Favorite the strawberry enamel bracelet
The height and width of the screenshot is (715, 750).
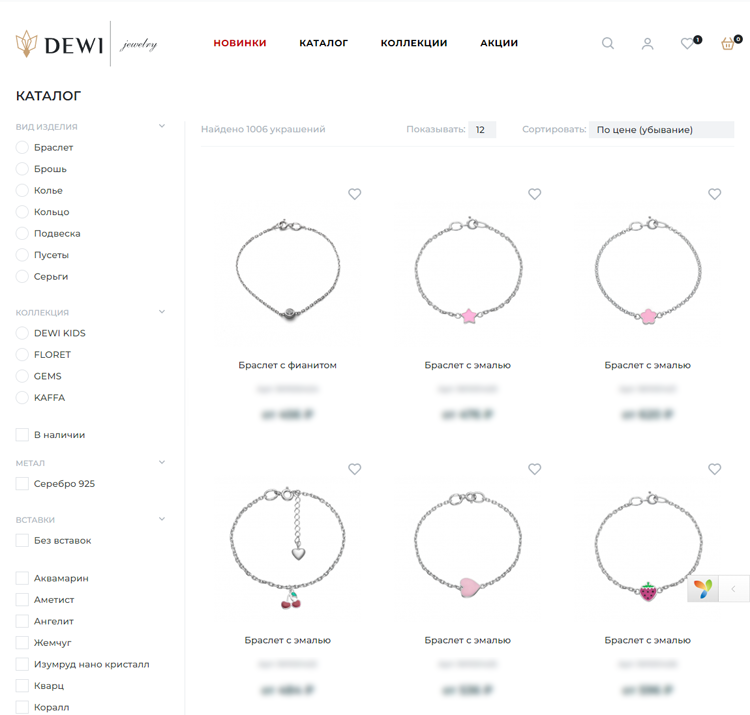[714, 469]
